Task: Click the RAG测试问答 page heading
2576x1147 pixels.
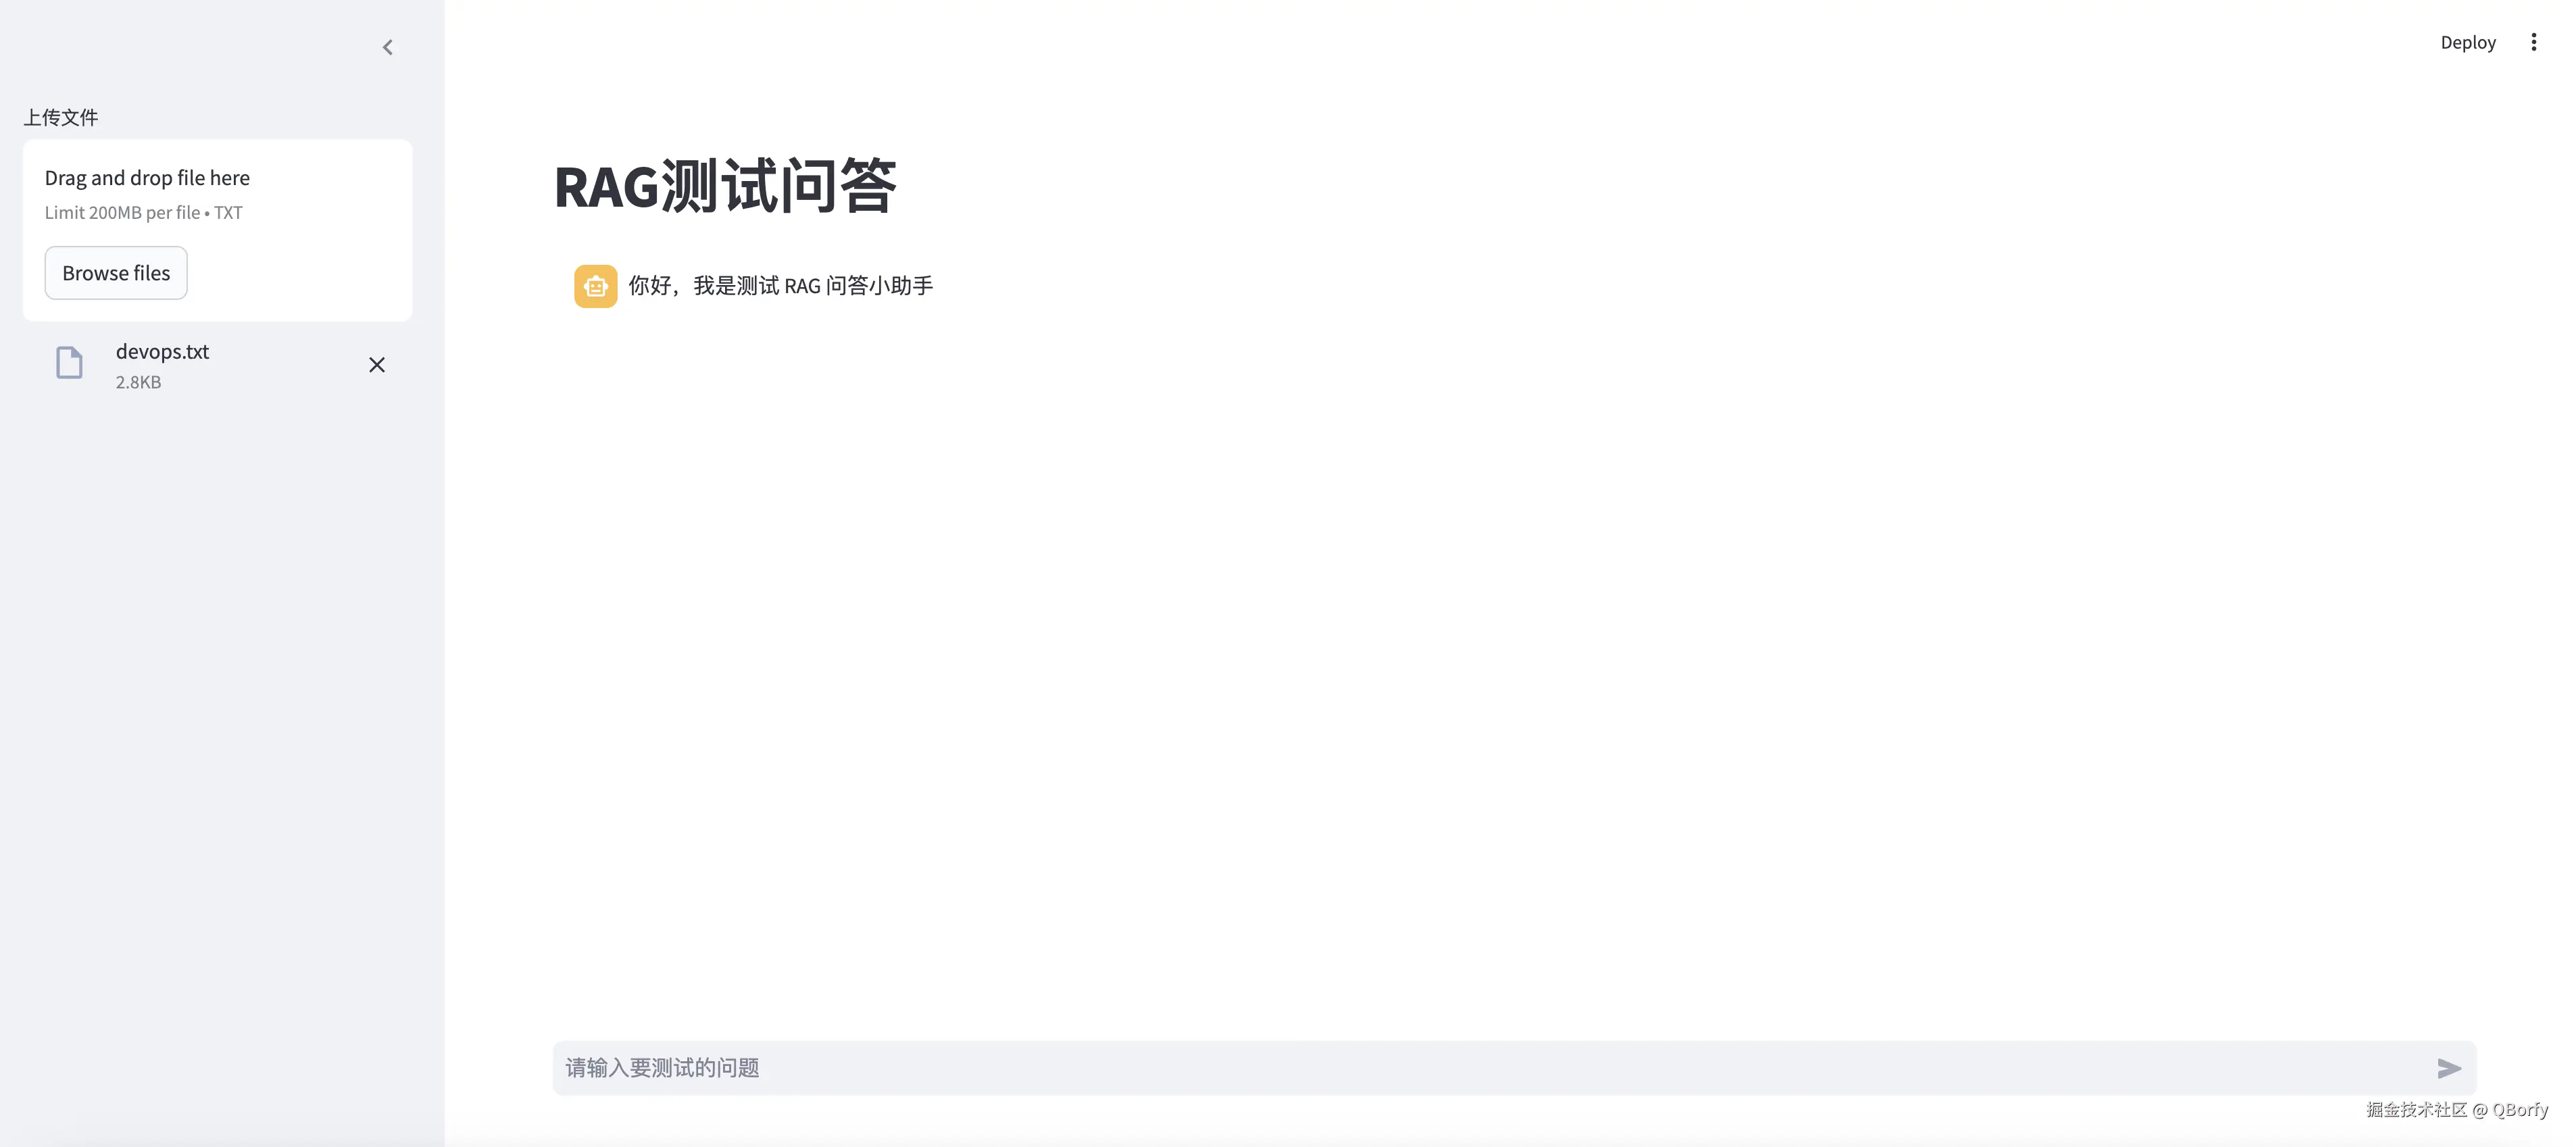Action: pos(725,186)
